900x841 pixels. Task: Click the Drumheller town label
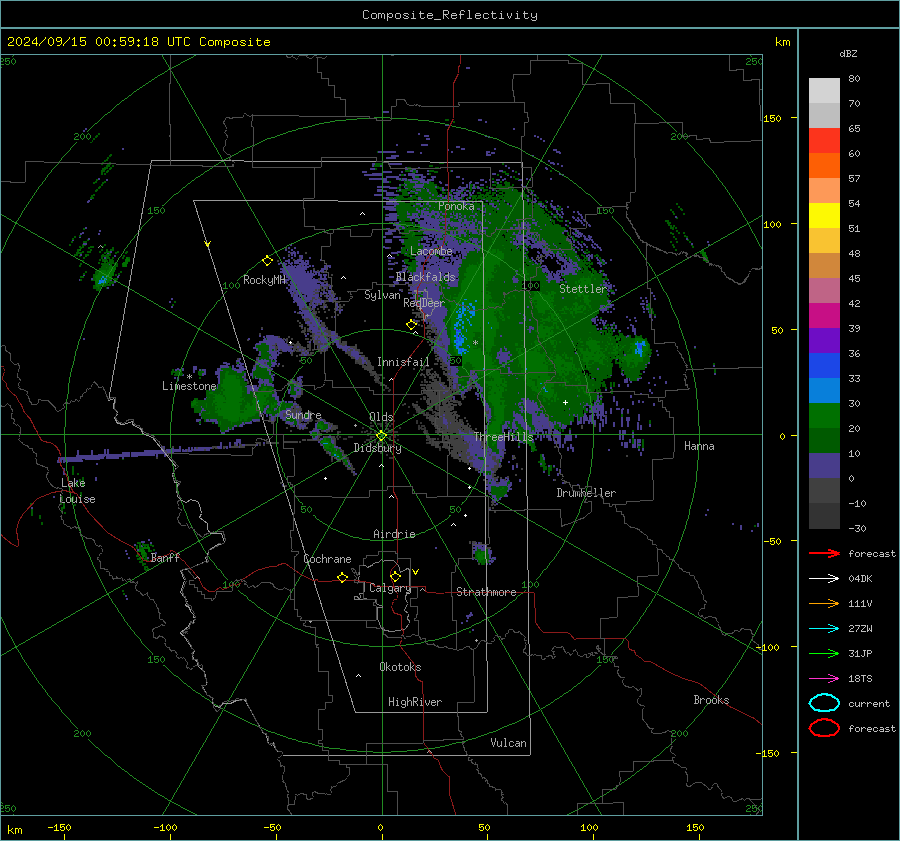[586, 493]
